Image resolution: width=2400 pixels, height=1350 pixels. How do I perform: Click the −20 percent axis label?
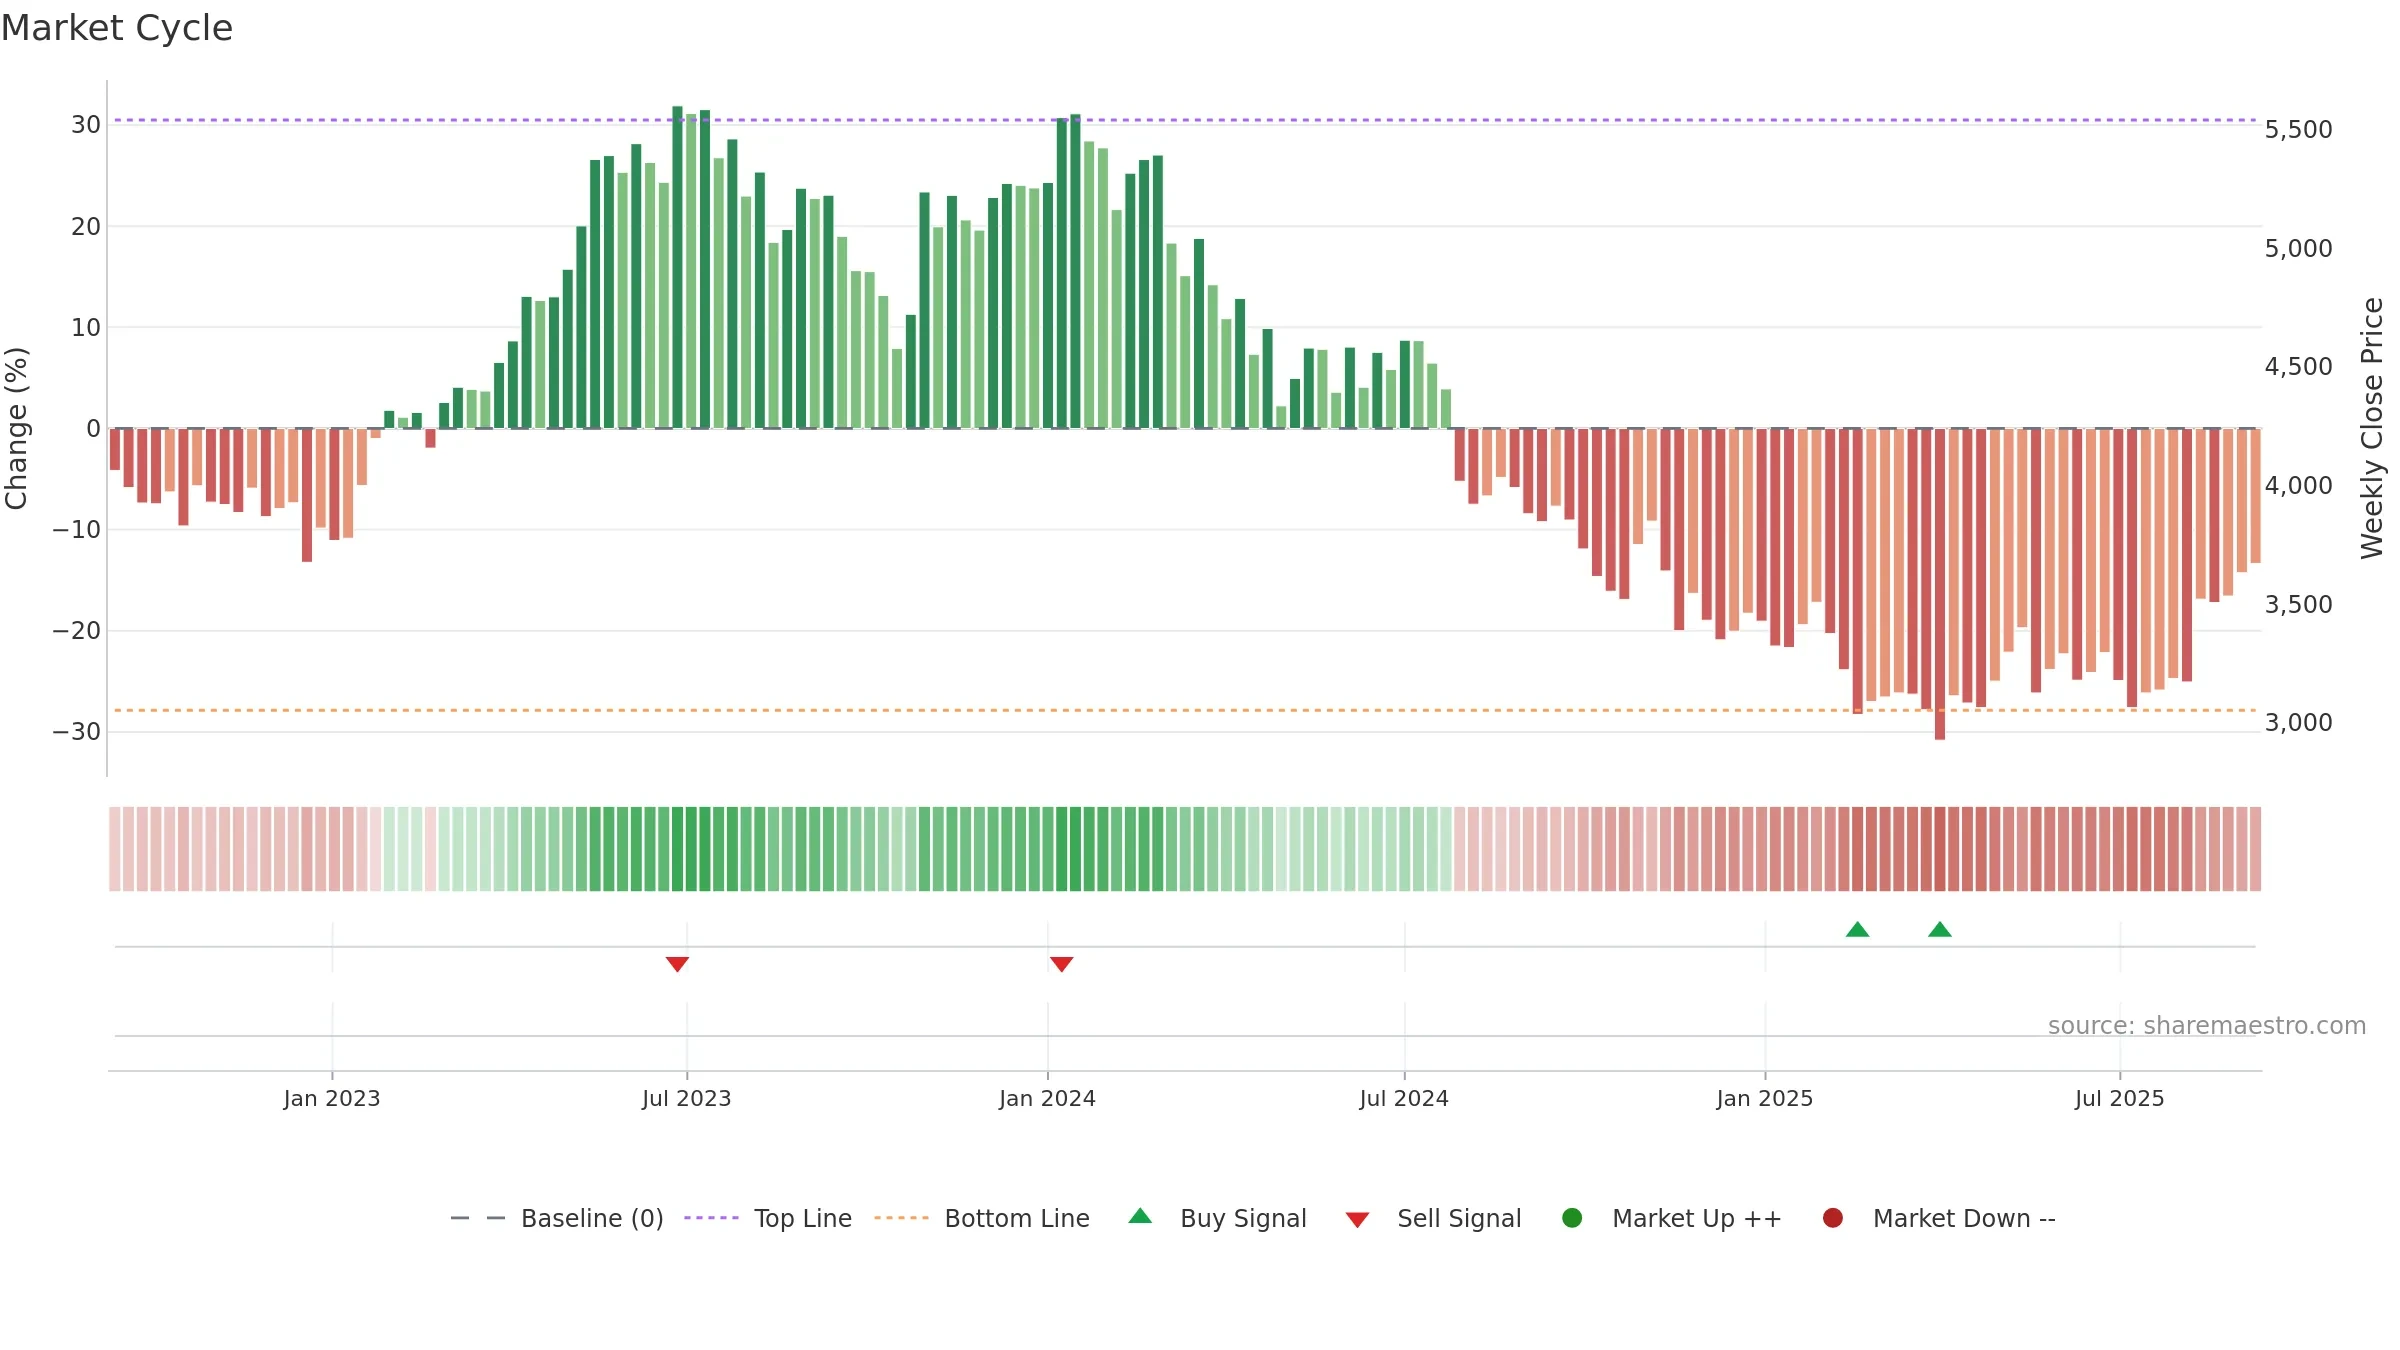click(x=77, y=631)
